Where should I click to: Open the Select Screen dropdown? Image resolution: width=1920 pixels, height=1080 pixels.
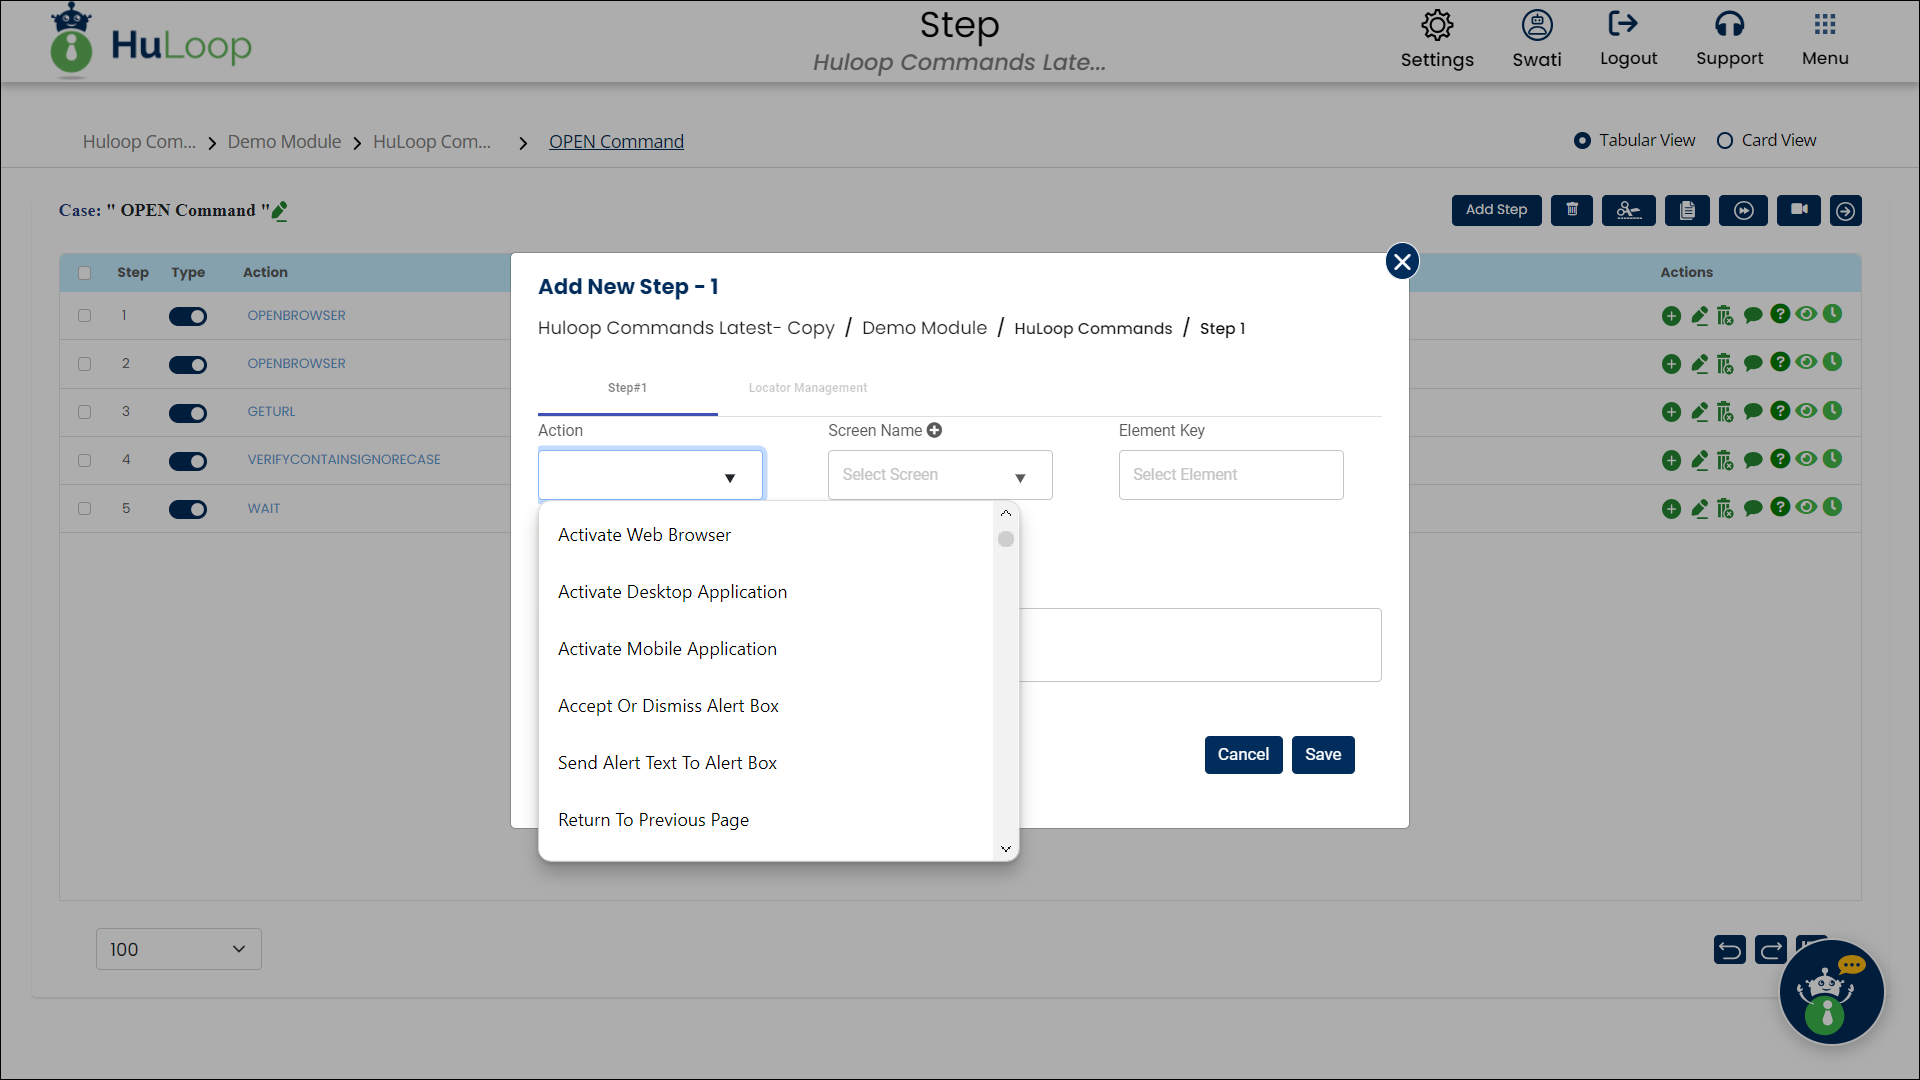point(940,475)
